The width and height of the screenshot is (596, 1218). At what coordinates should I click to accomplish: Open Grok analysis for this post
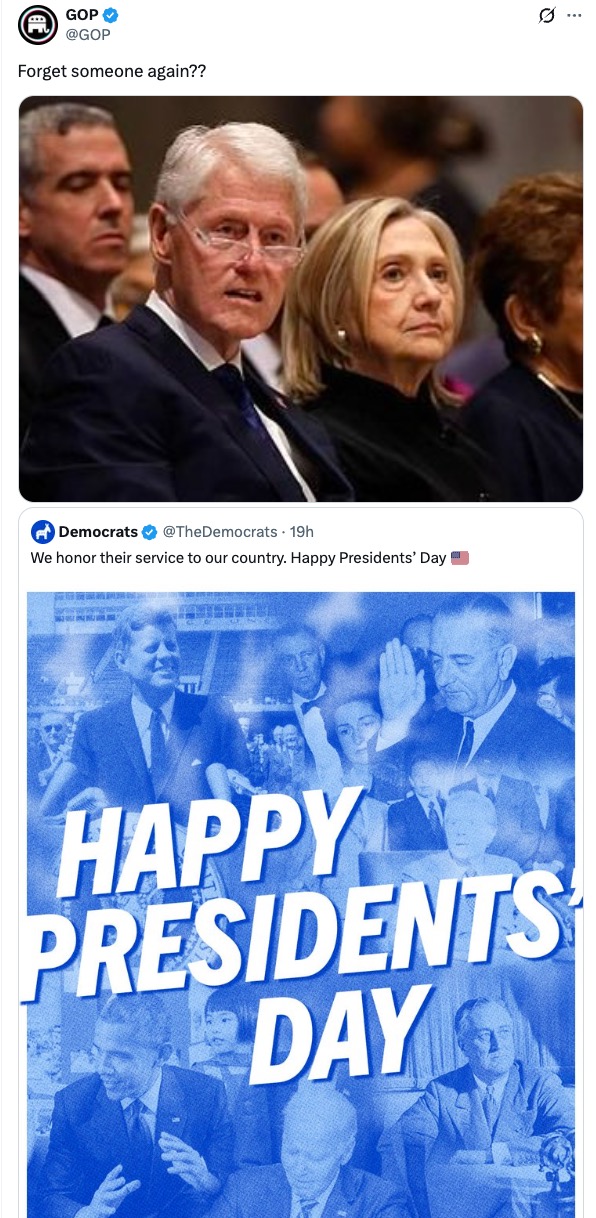pos(546,17)
